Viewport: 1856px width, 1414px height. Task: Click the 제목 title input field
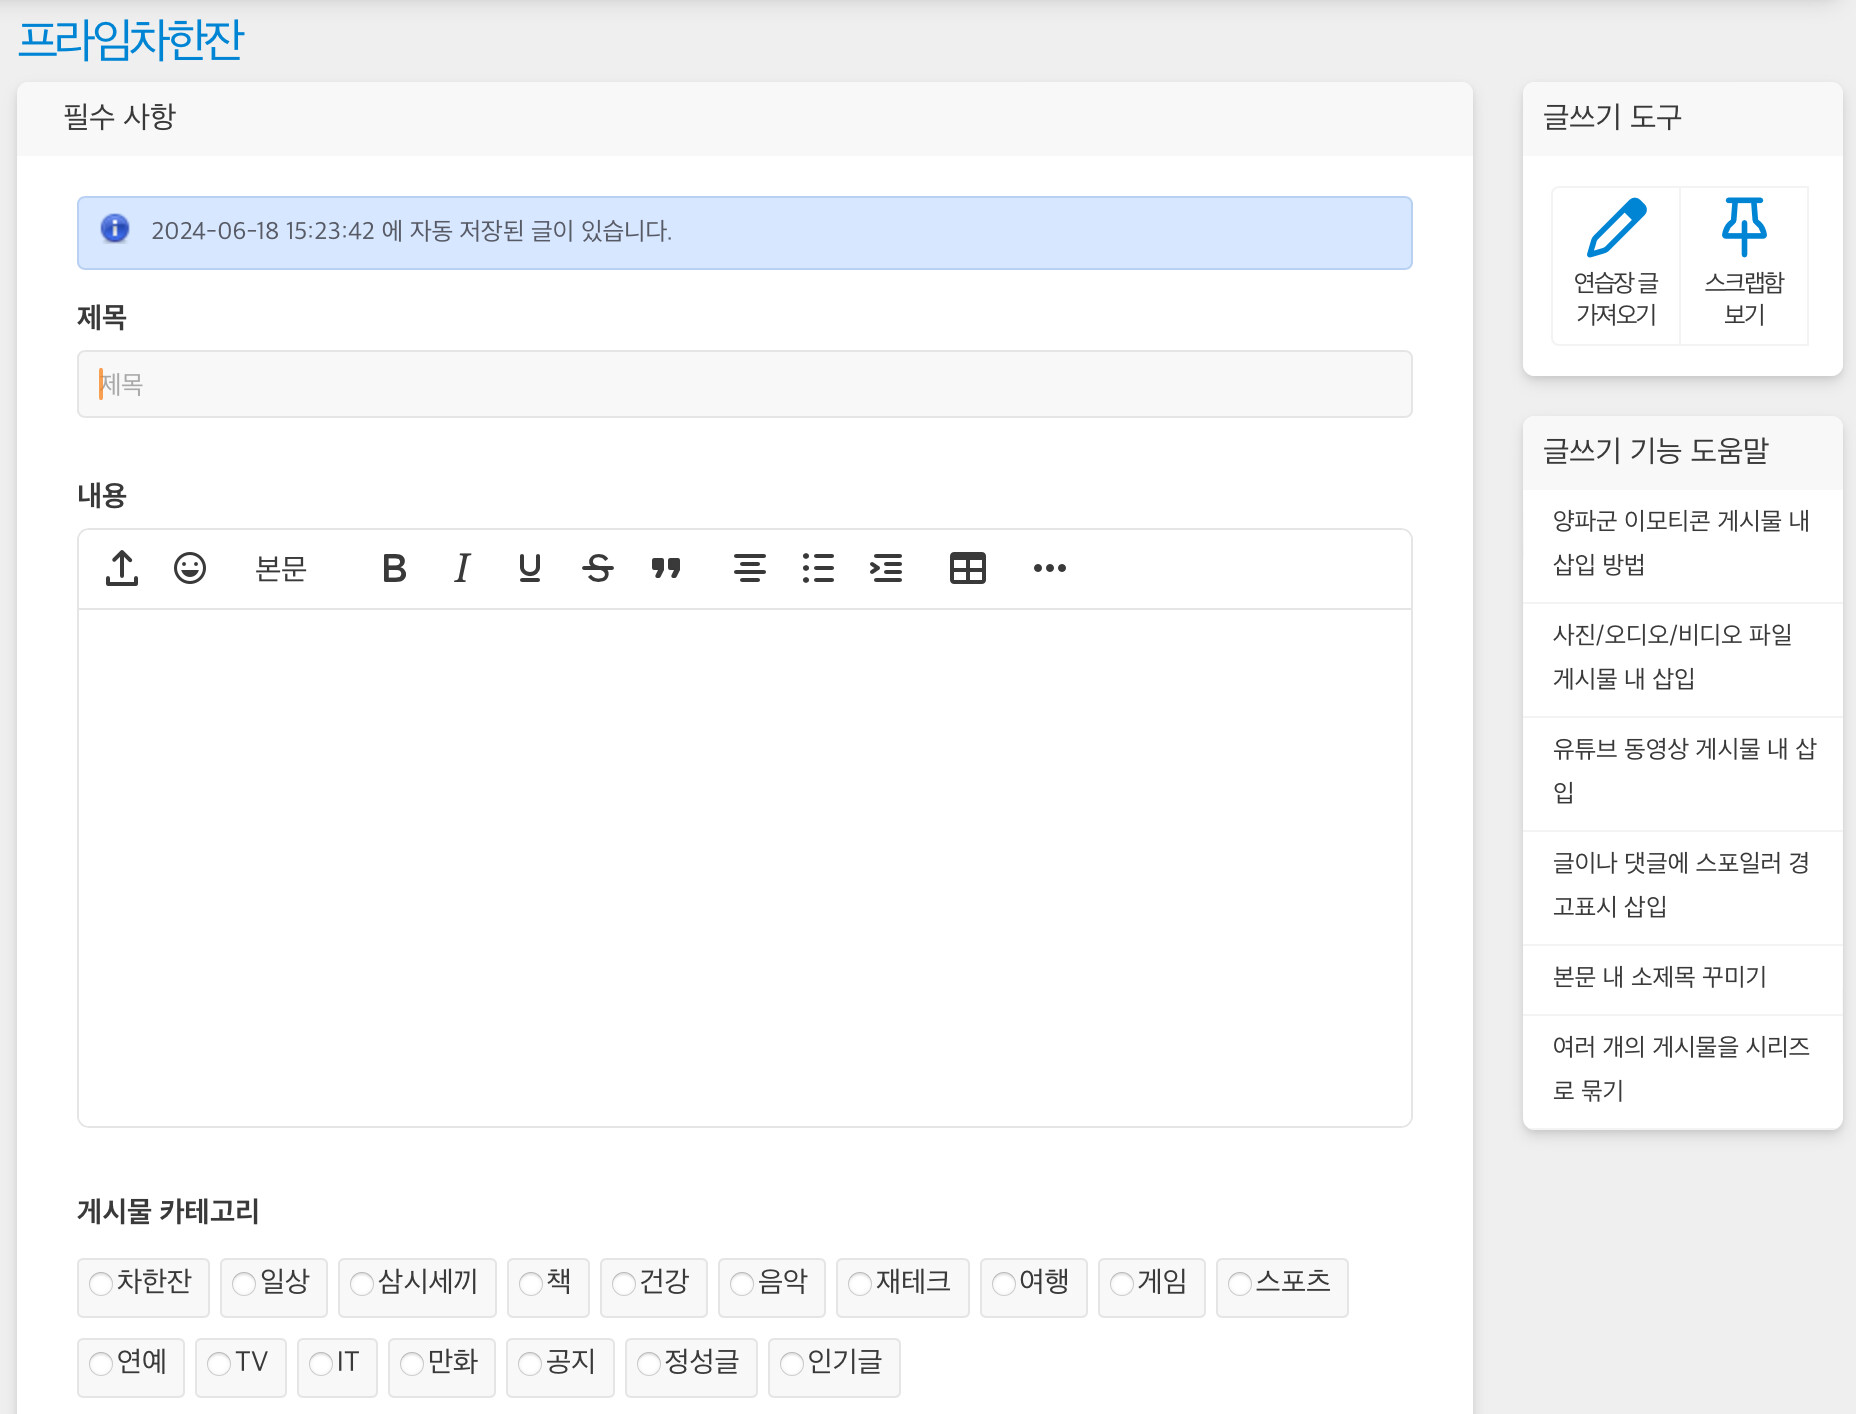point(744,384)
